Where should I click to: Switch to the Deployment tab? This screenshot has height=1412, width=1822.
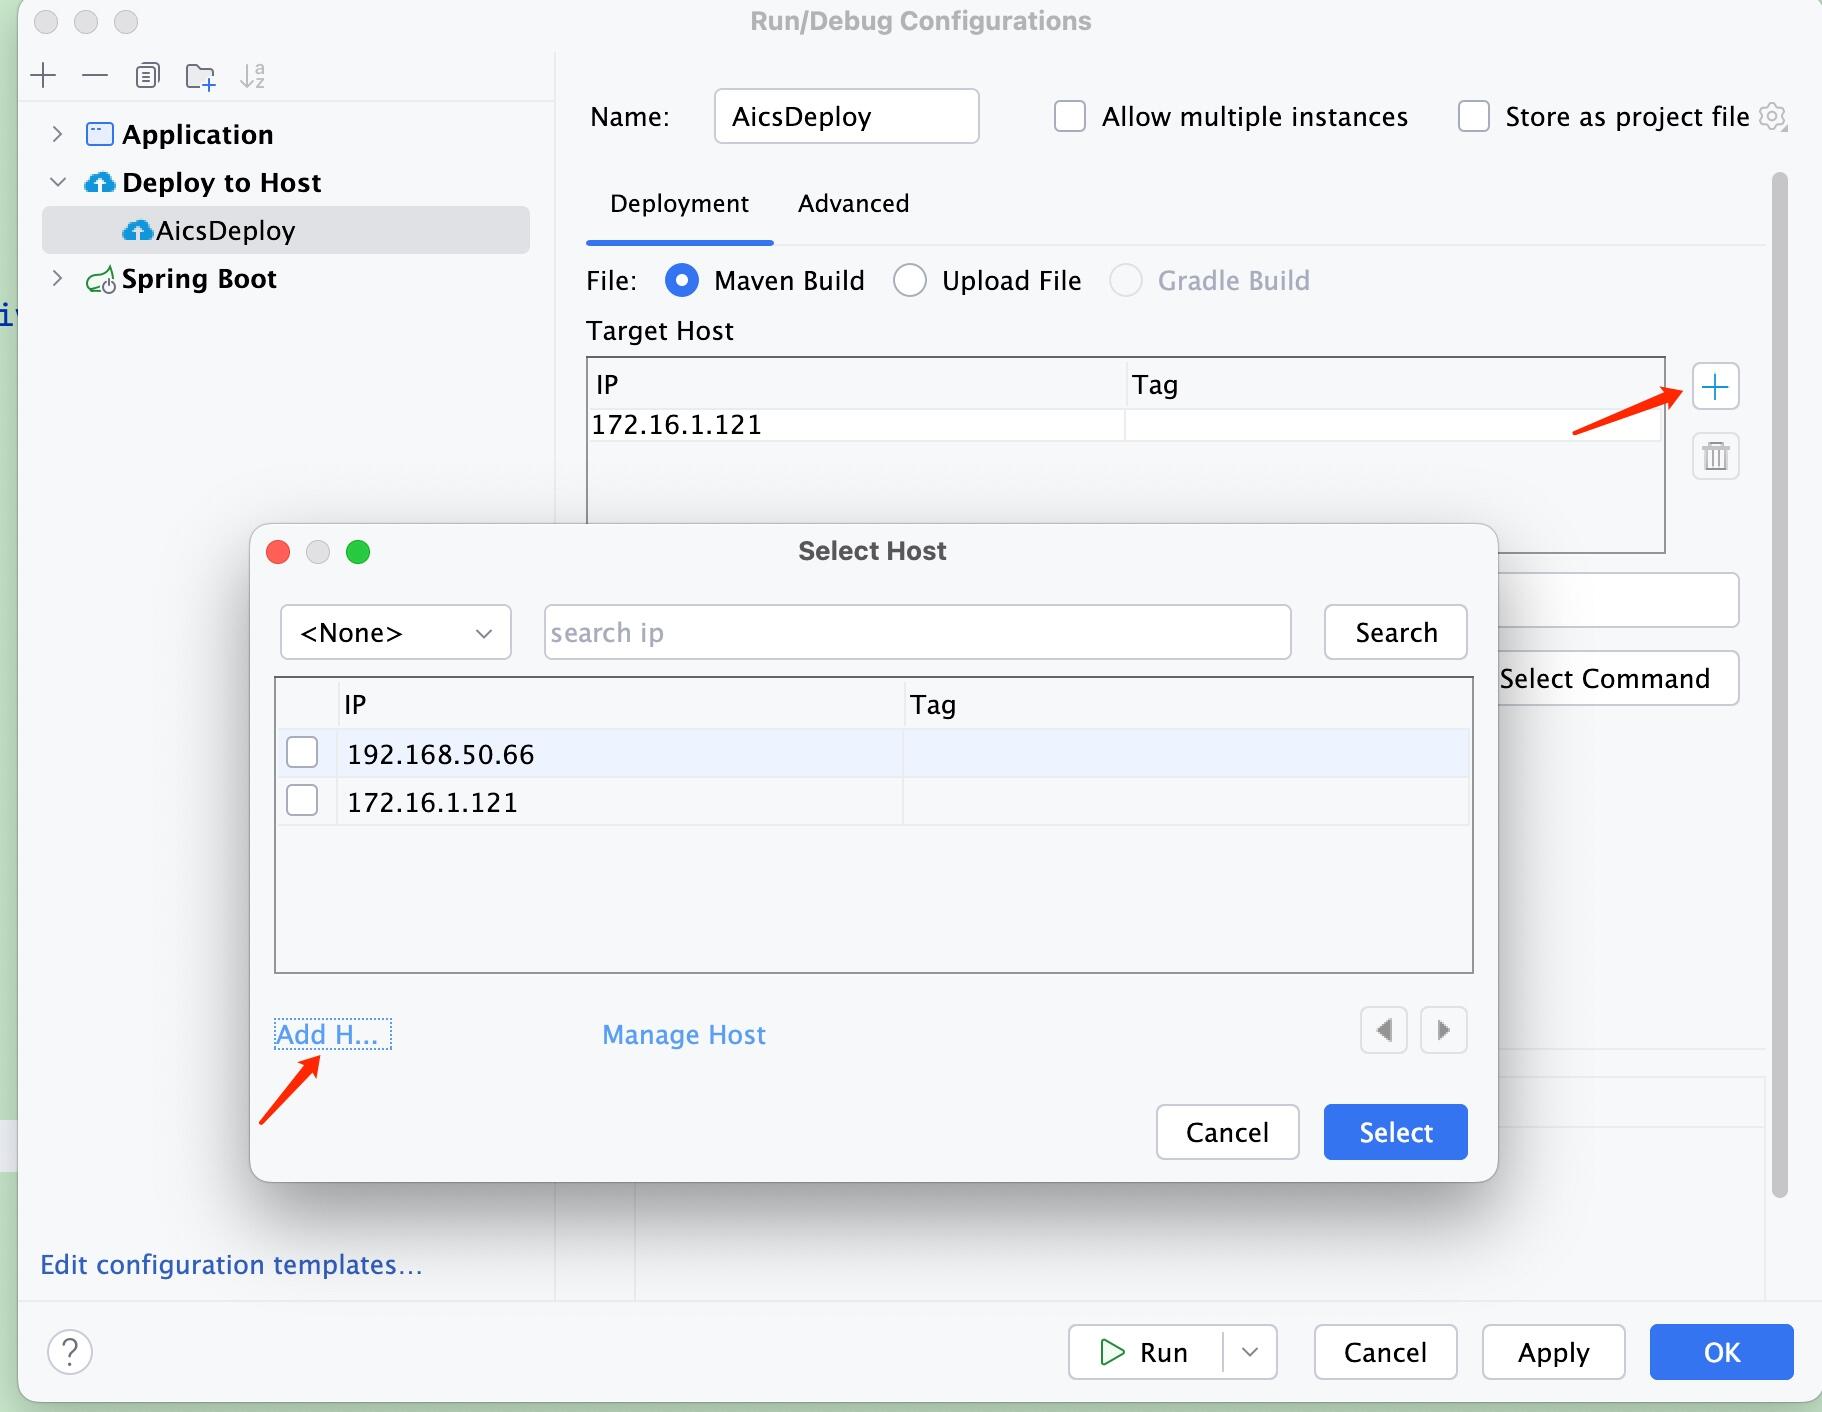click(679, 204)
